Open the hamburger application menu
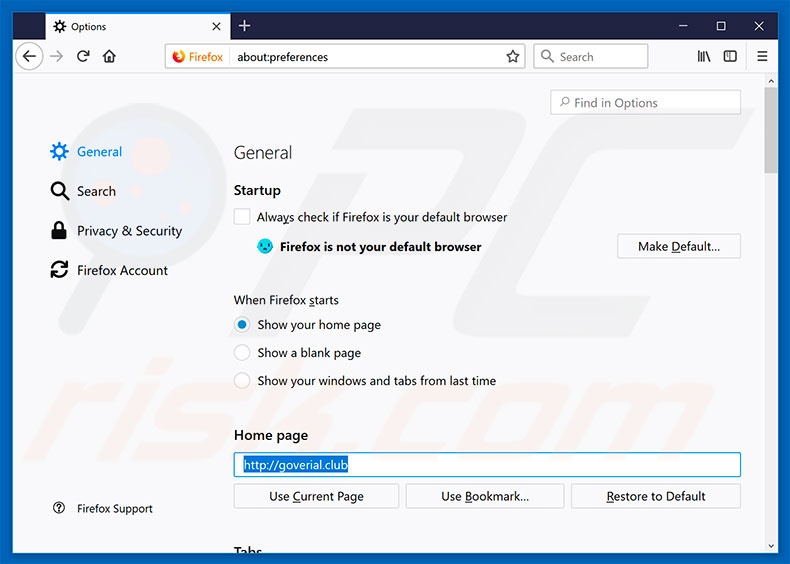 click(x=762, y=56)
